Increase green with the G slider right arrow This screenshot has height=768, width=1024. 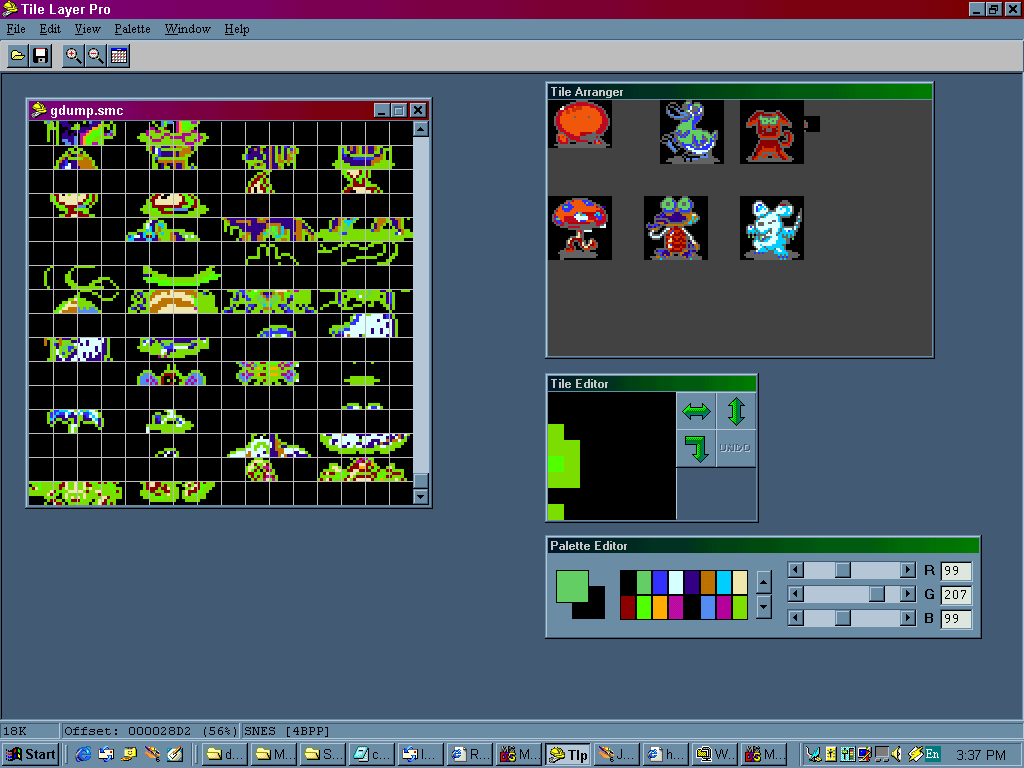coord(908,594)
